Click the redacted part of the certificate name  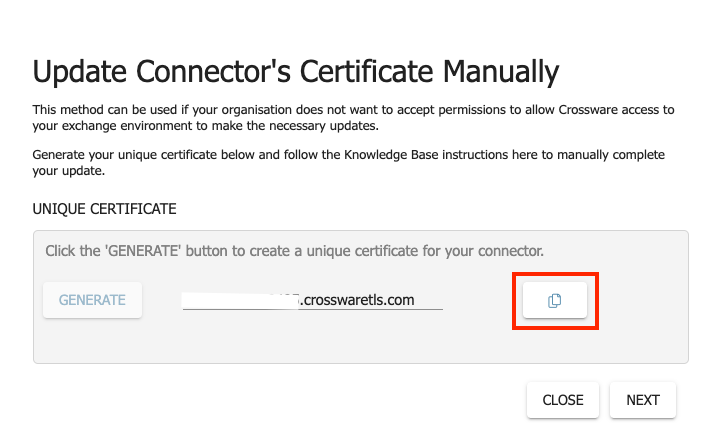(x=240, y=299)
